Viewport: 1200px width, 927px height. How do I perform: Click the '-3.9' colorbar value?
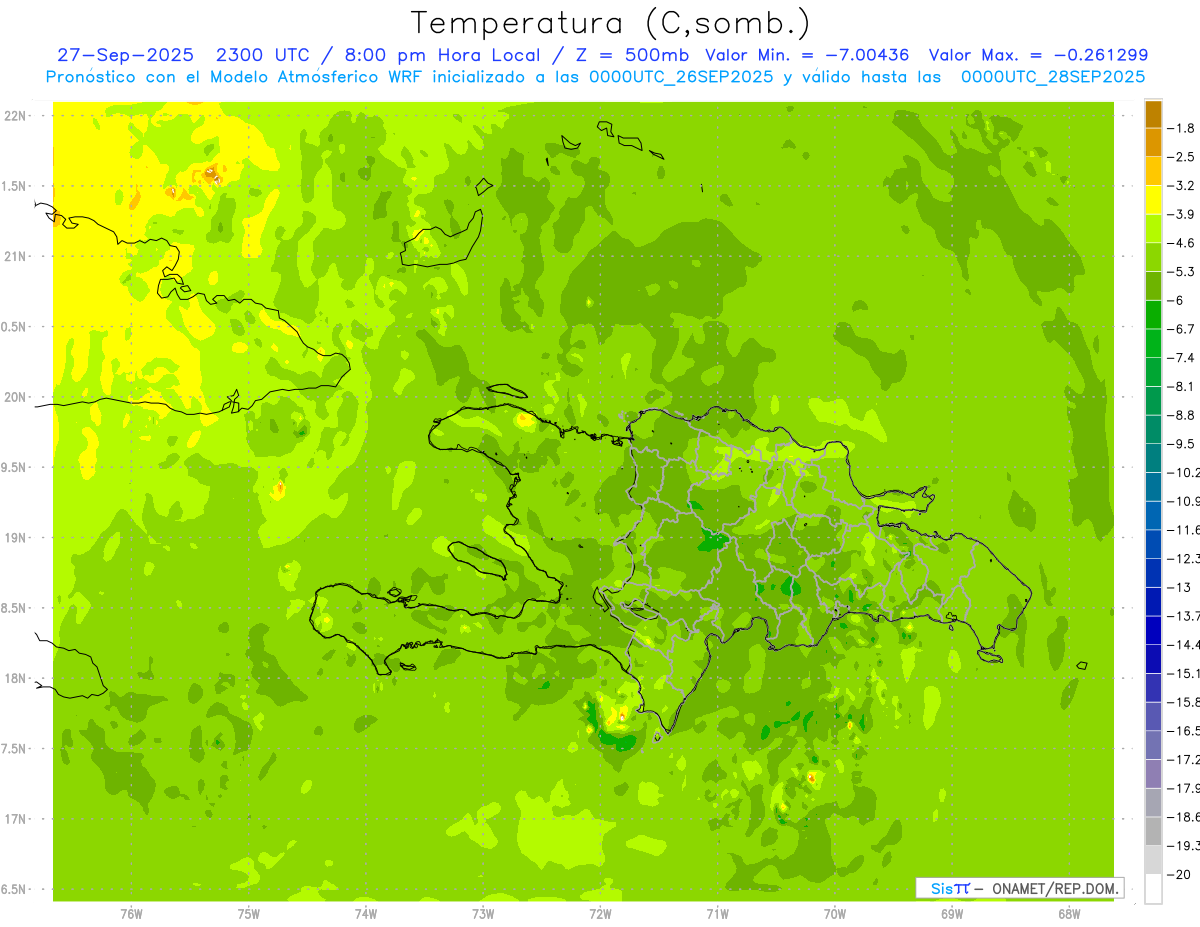click(x=1182, y=214)
